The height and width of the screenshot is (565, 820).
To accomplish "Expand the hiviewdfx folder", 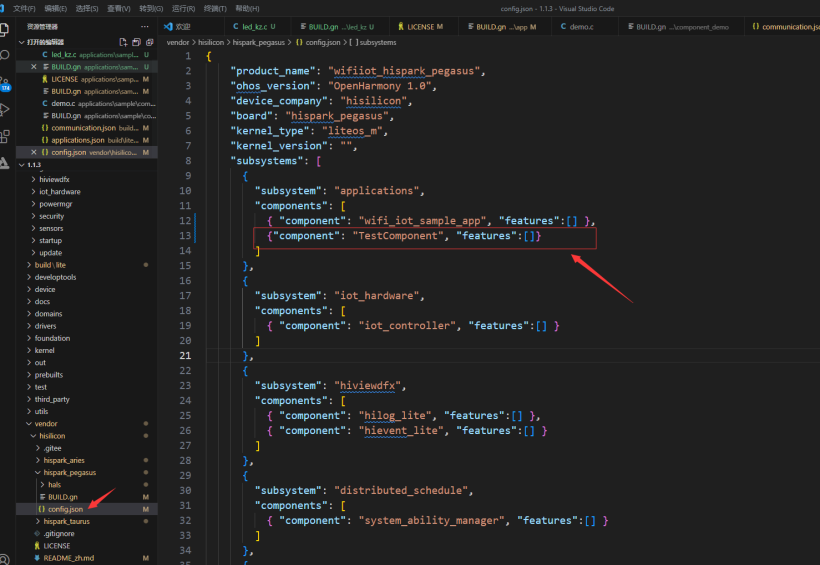I will point(54,179).
